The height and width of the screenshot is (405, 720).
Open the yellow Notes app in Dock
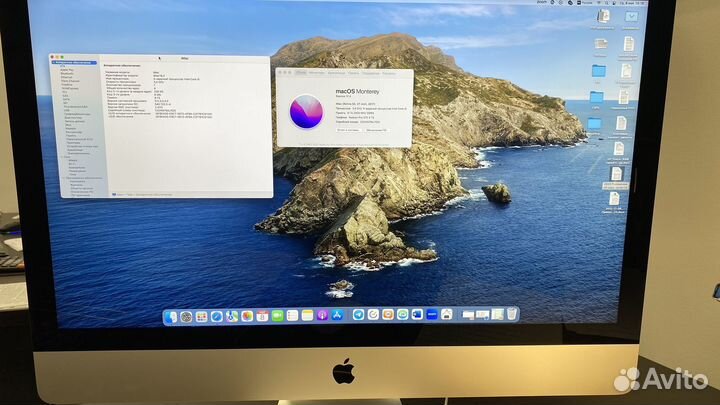pos(307,315)
